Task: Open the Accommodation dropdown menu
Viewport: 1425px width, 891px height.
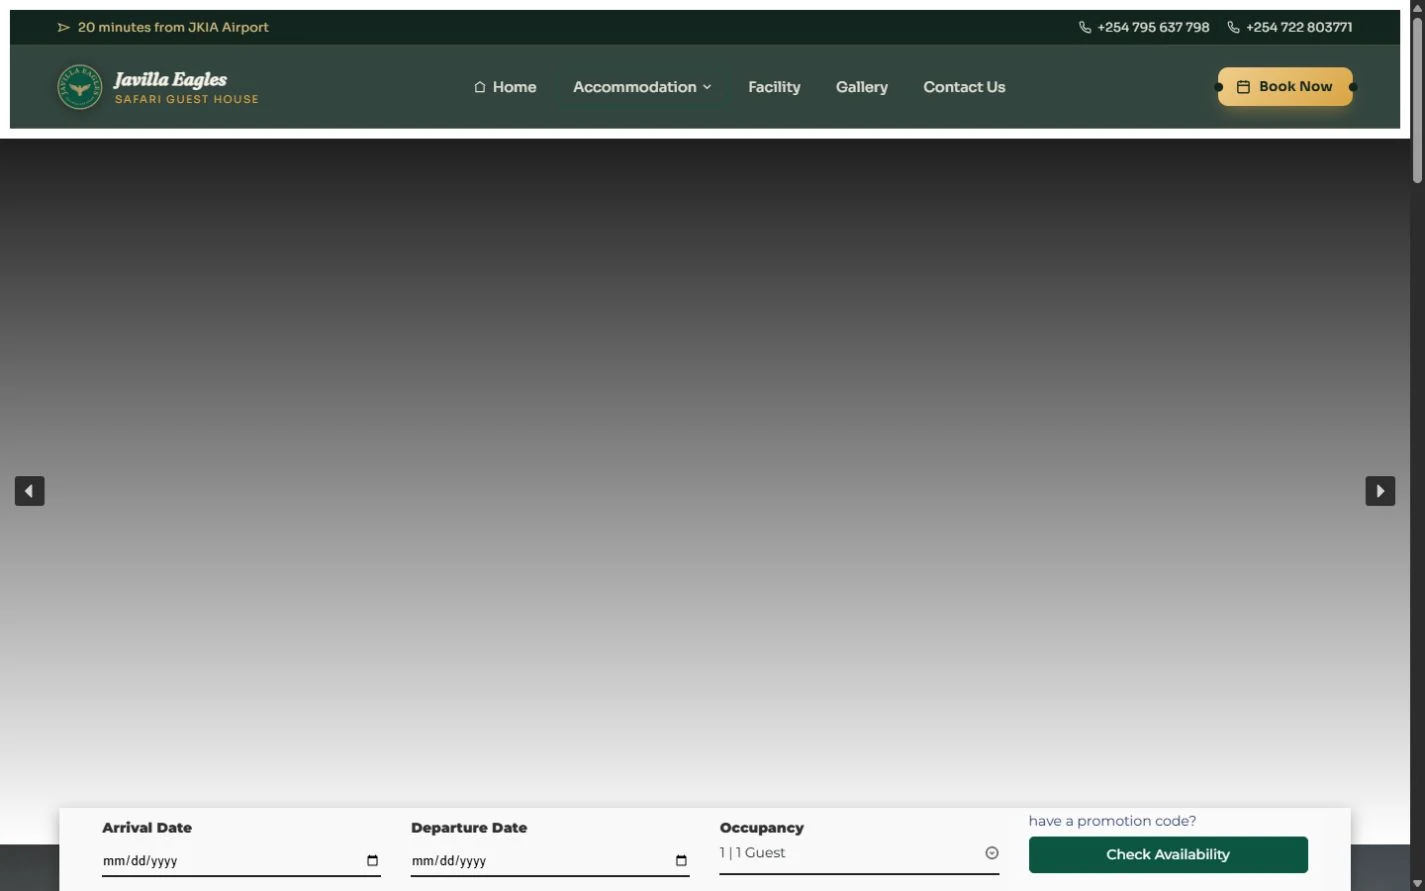Action: pos(642,87)
